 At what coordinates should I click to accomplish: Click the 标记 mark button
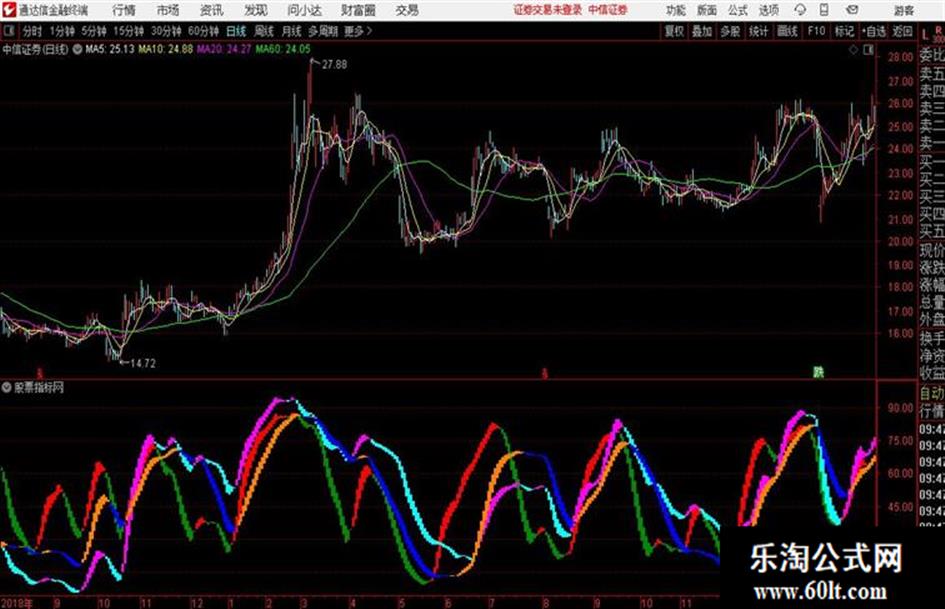tap(844, 31)
